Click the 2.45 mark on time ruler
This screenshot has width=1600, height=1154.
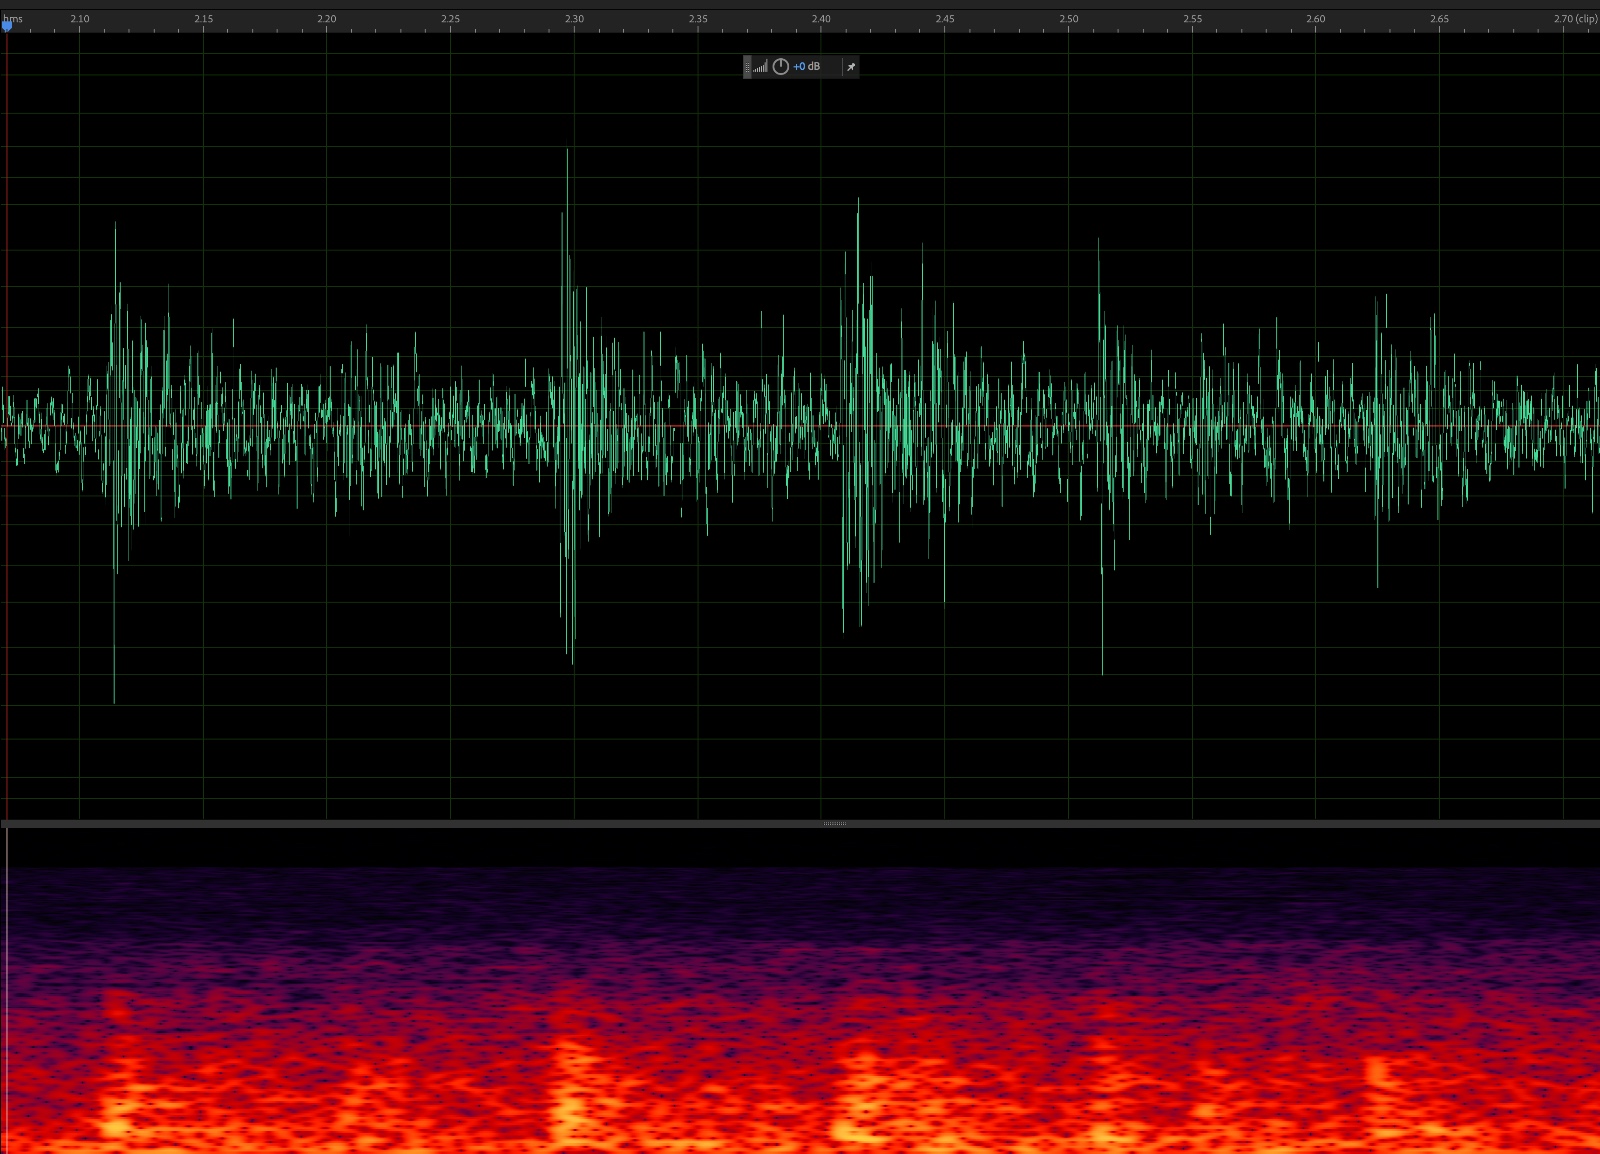click(x=945, y=19)
